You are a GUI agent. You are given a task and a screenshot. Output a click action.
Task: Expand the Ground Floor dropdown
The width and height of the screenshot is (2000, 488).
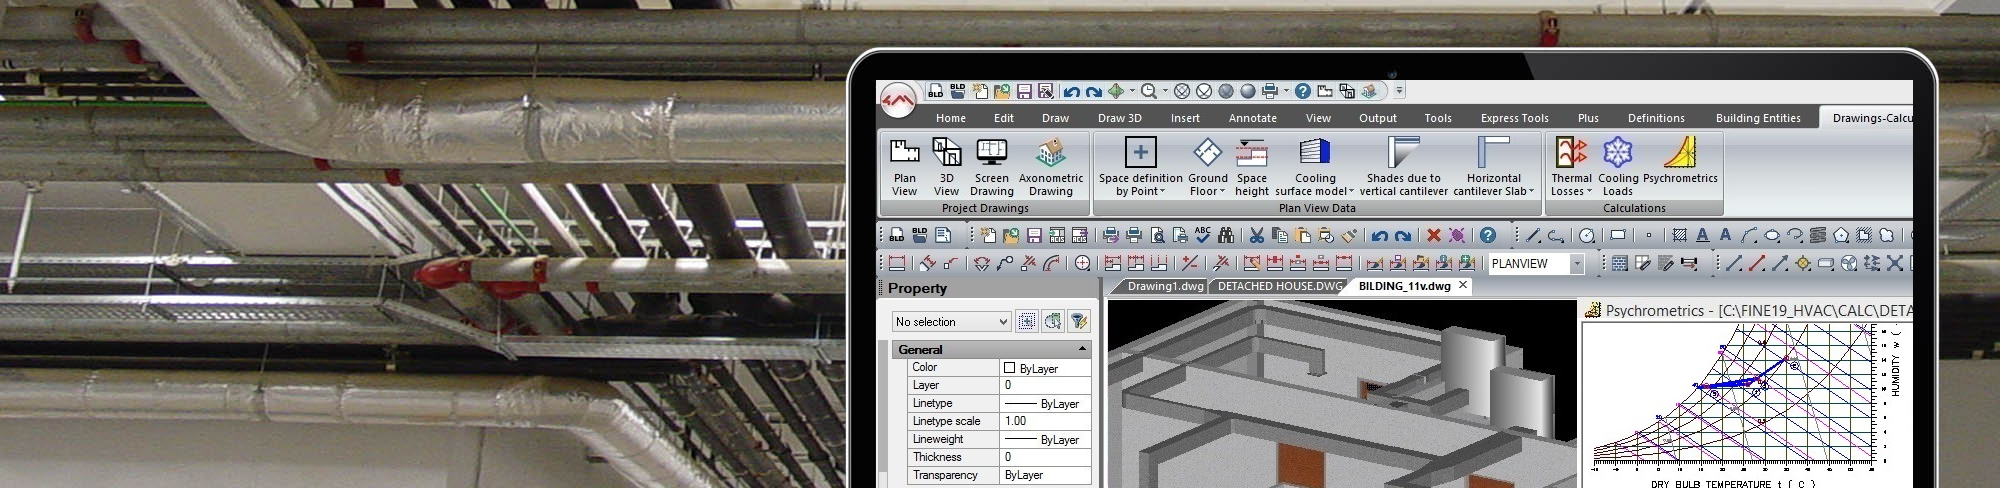(1222, 191)
